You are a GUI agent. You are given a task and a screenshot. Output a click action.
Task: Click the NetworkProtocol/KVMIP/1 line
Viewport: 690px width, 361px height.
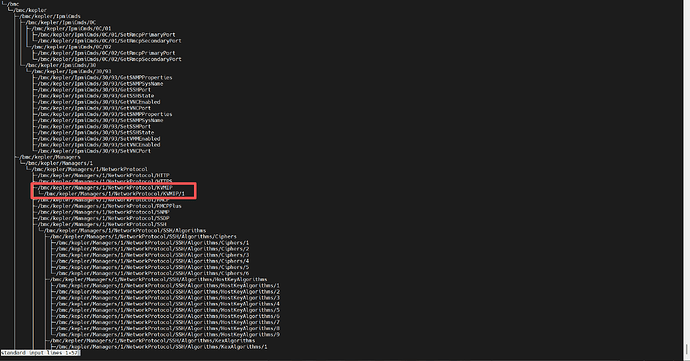(x=114, y=194)
